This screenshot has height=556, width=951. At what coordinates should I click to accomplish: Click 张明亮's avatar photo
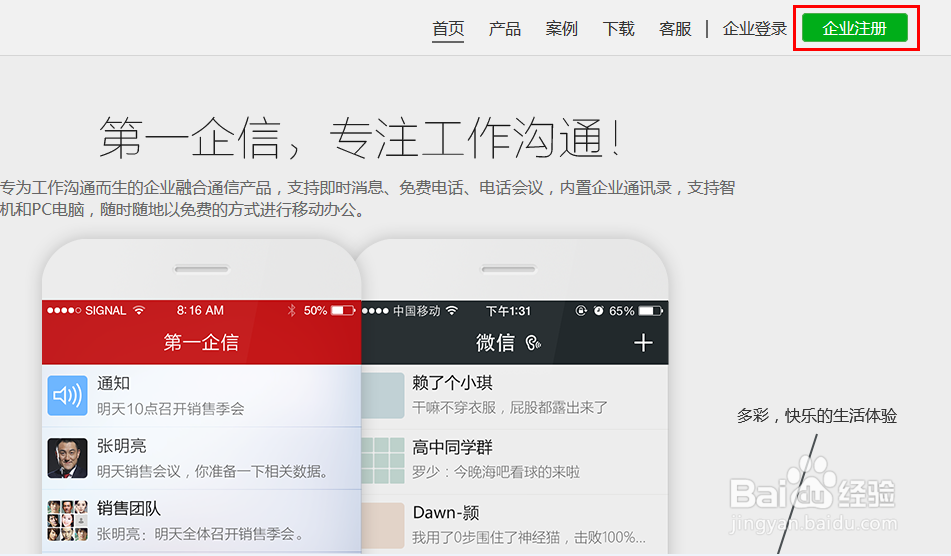(67, 458)
